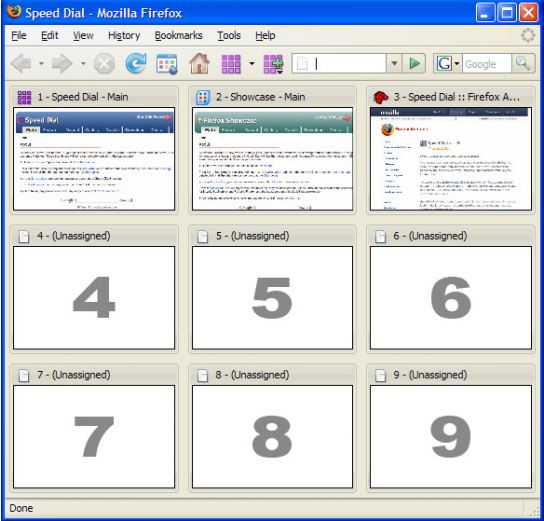The height and width of the screenshot is (521, 544).
Task: Open the search engine selector dropdown
Action: click(x=457, y=63)
